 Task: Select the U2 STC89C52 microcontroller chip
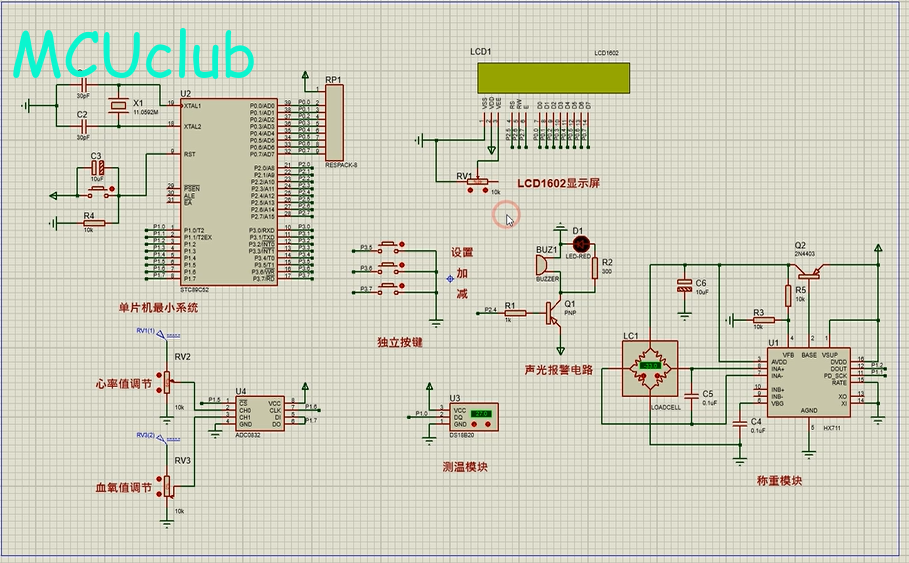(228, 191)
